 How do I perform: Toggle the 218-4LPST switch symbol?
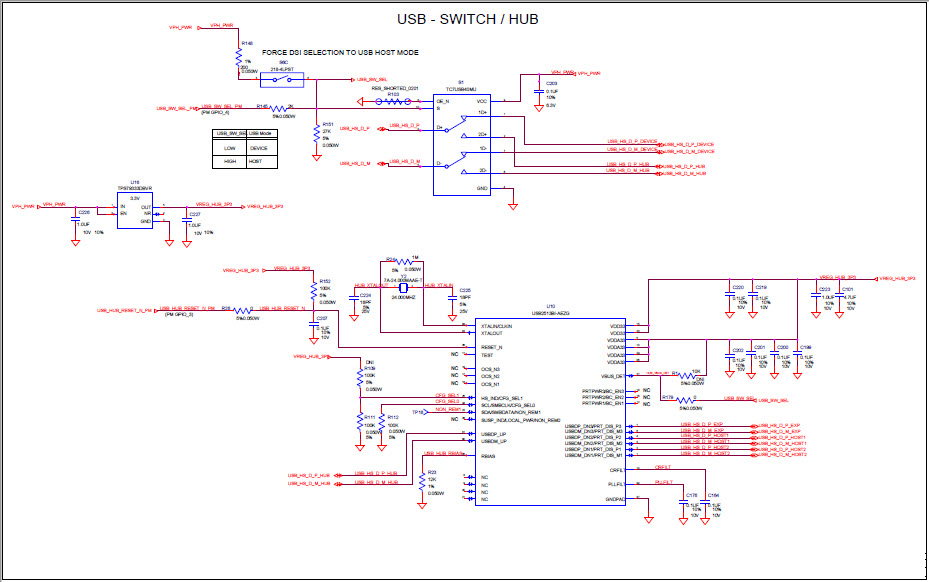tap(282, 80)
